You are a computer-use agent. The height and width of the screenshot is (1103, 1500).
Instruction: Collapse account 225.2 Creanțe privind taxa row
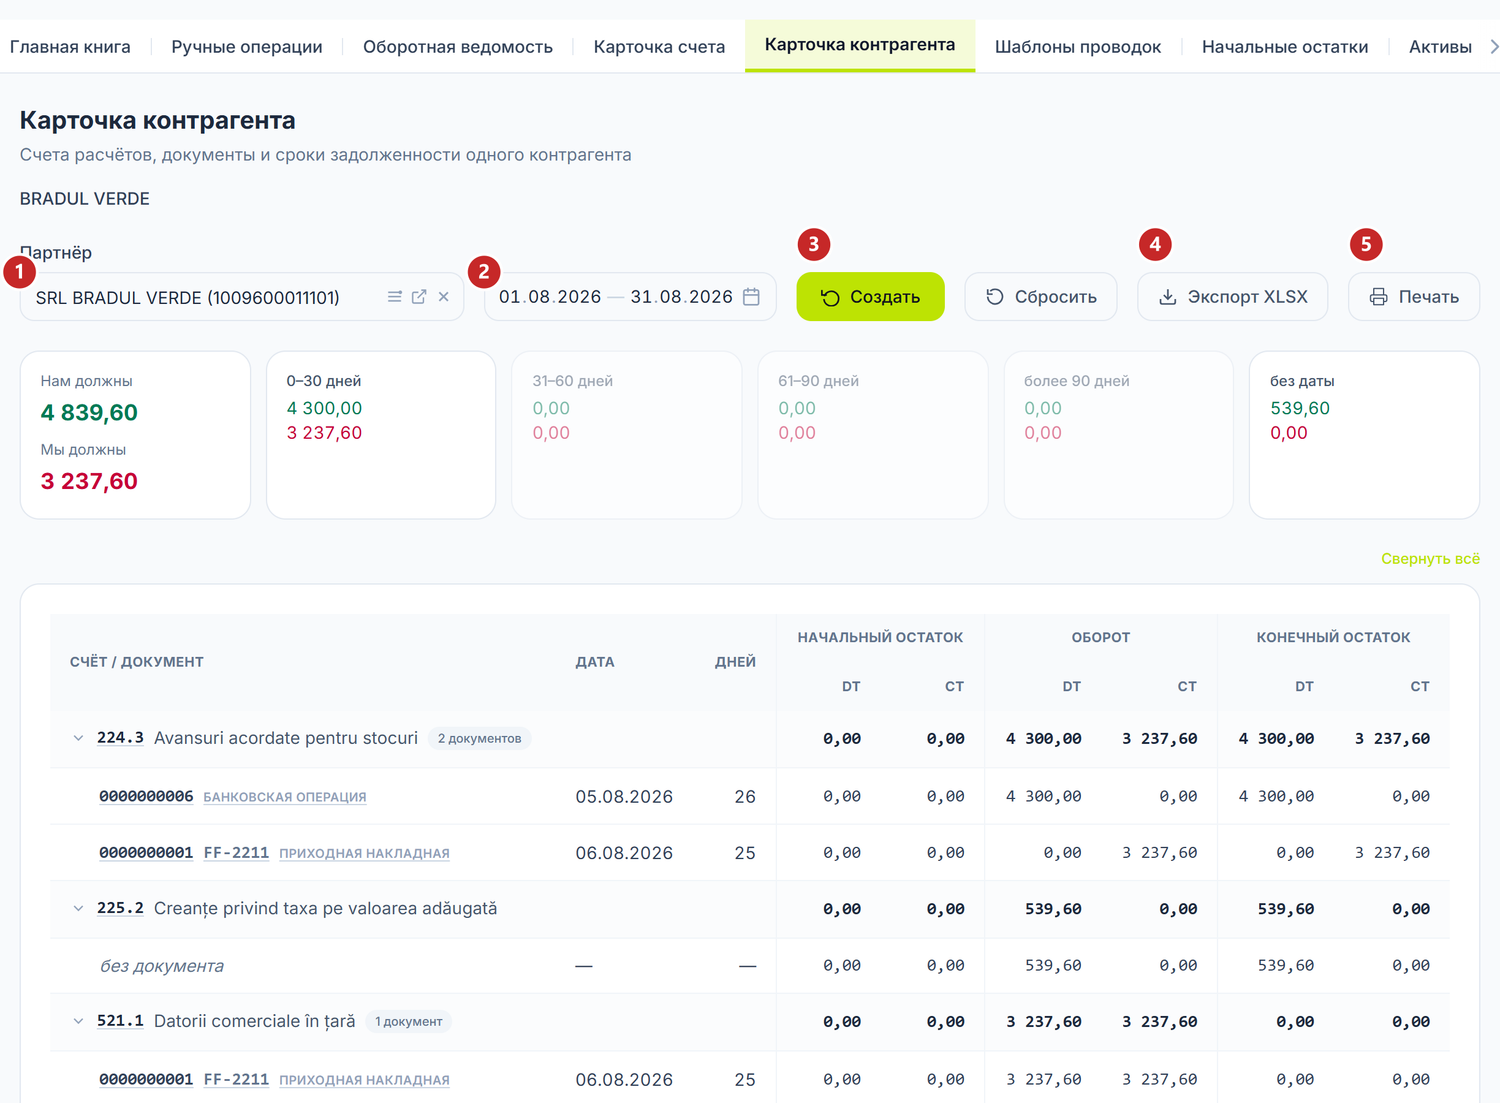tap(78, 909)
